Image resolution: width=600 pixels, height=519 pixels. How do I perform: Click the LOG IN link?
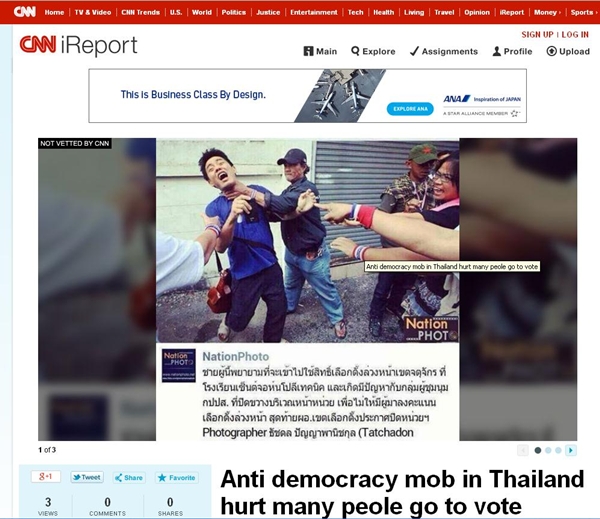575,34
